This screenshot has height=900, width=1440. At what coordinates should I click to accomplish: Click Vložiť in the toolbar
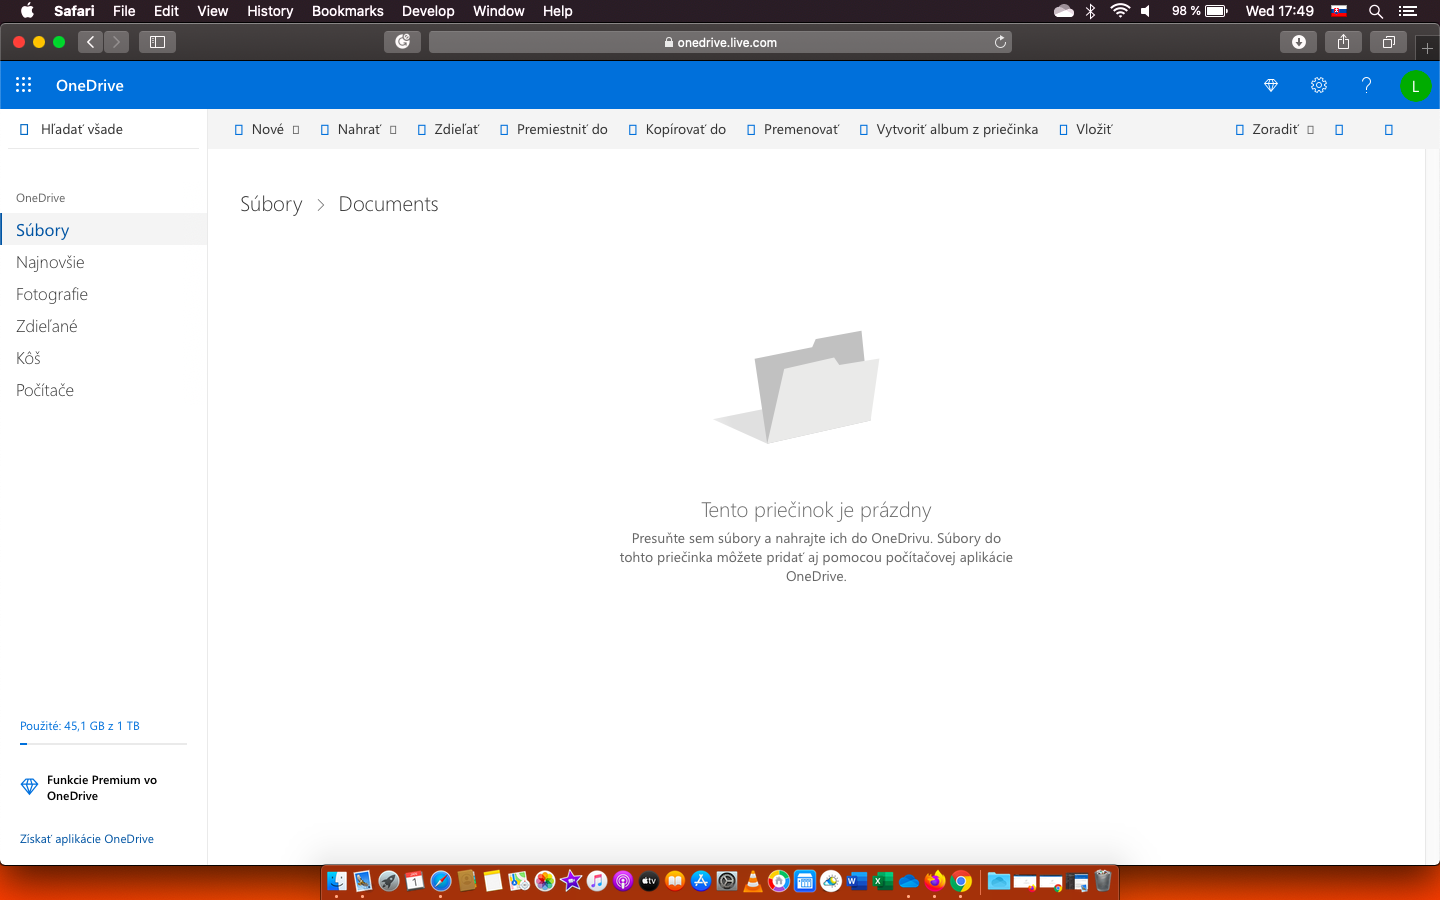coord(1086,129)
